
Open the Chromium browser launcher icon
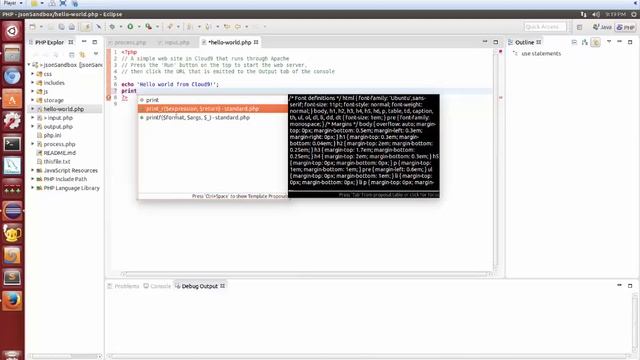(x=12, y=76)
